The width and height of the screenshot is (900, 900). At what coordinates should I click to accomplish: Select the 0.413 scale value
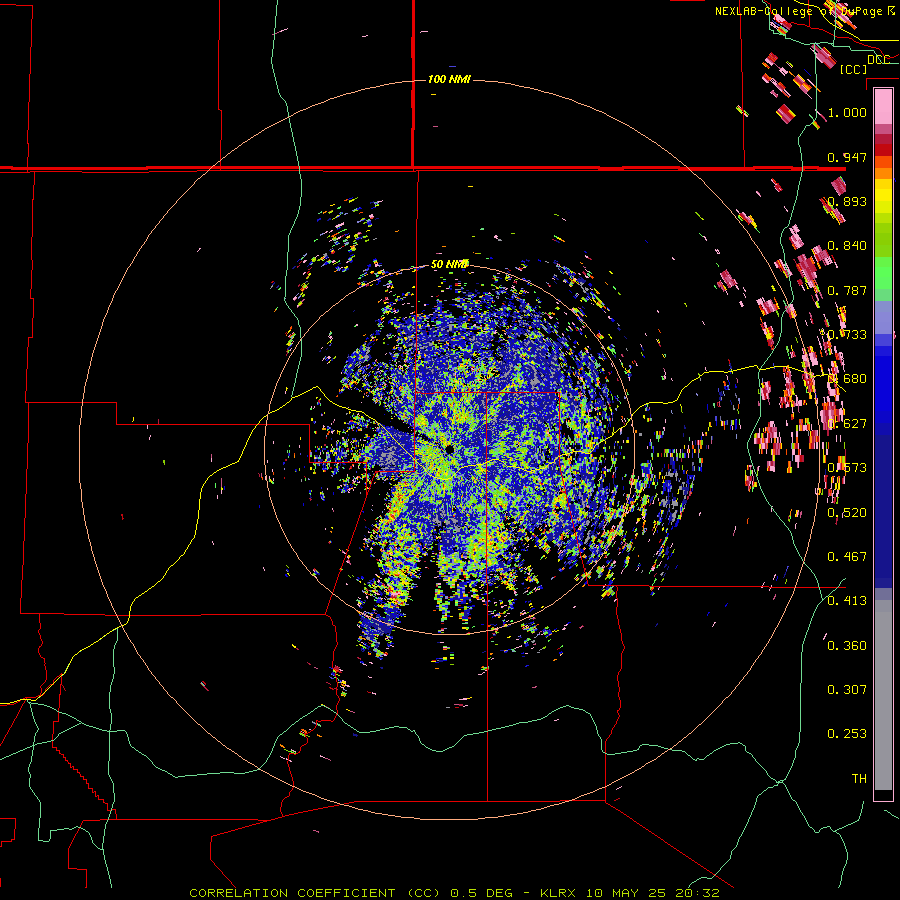click(x=847, y=601)
